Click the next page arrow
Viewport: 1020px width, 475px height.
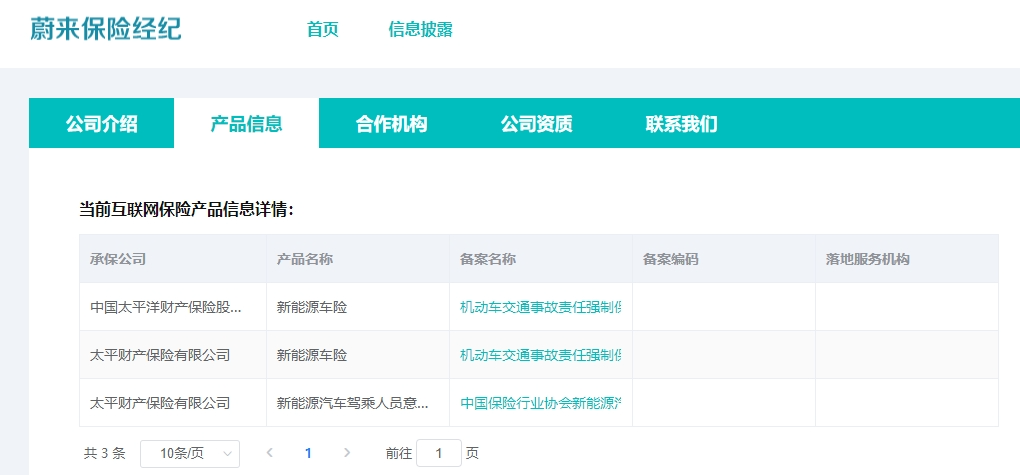pos(347,453)
